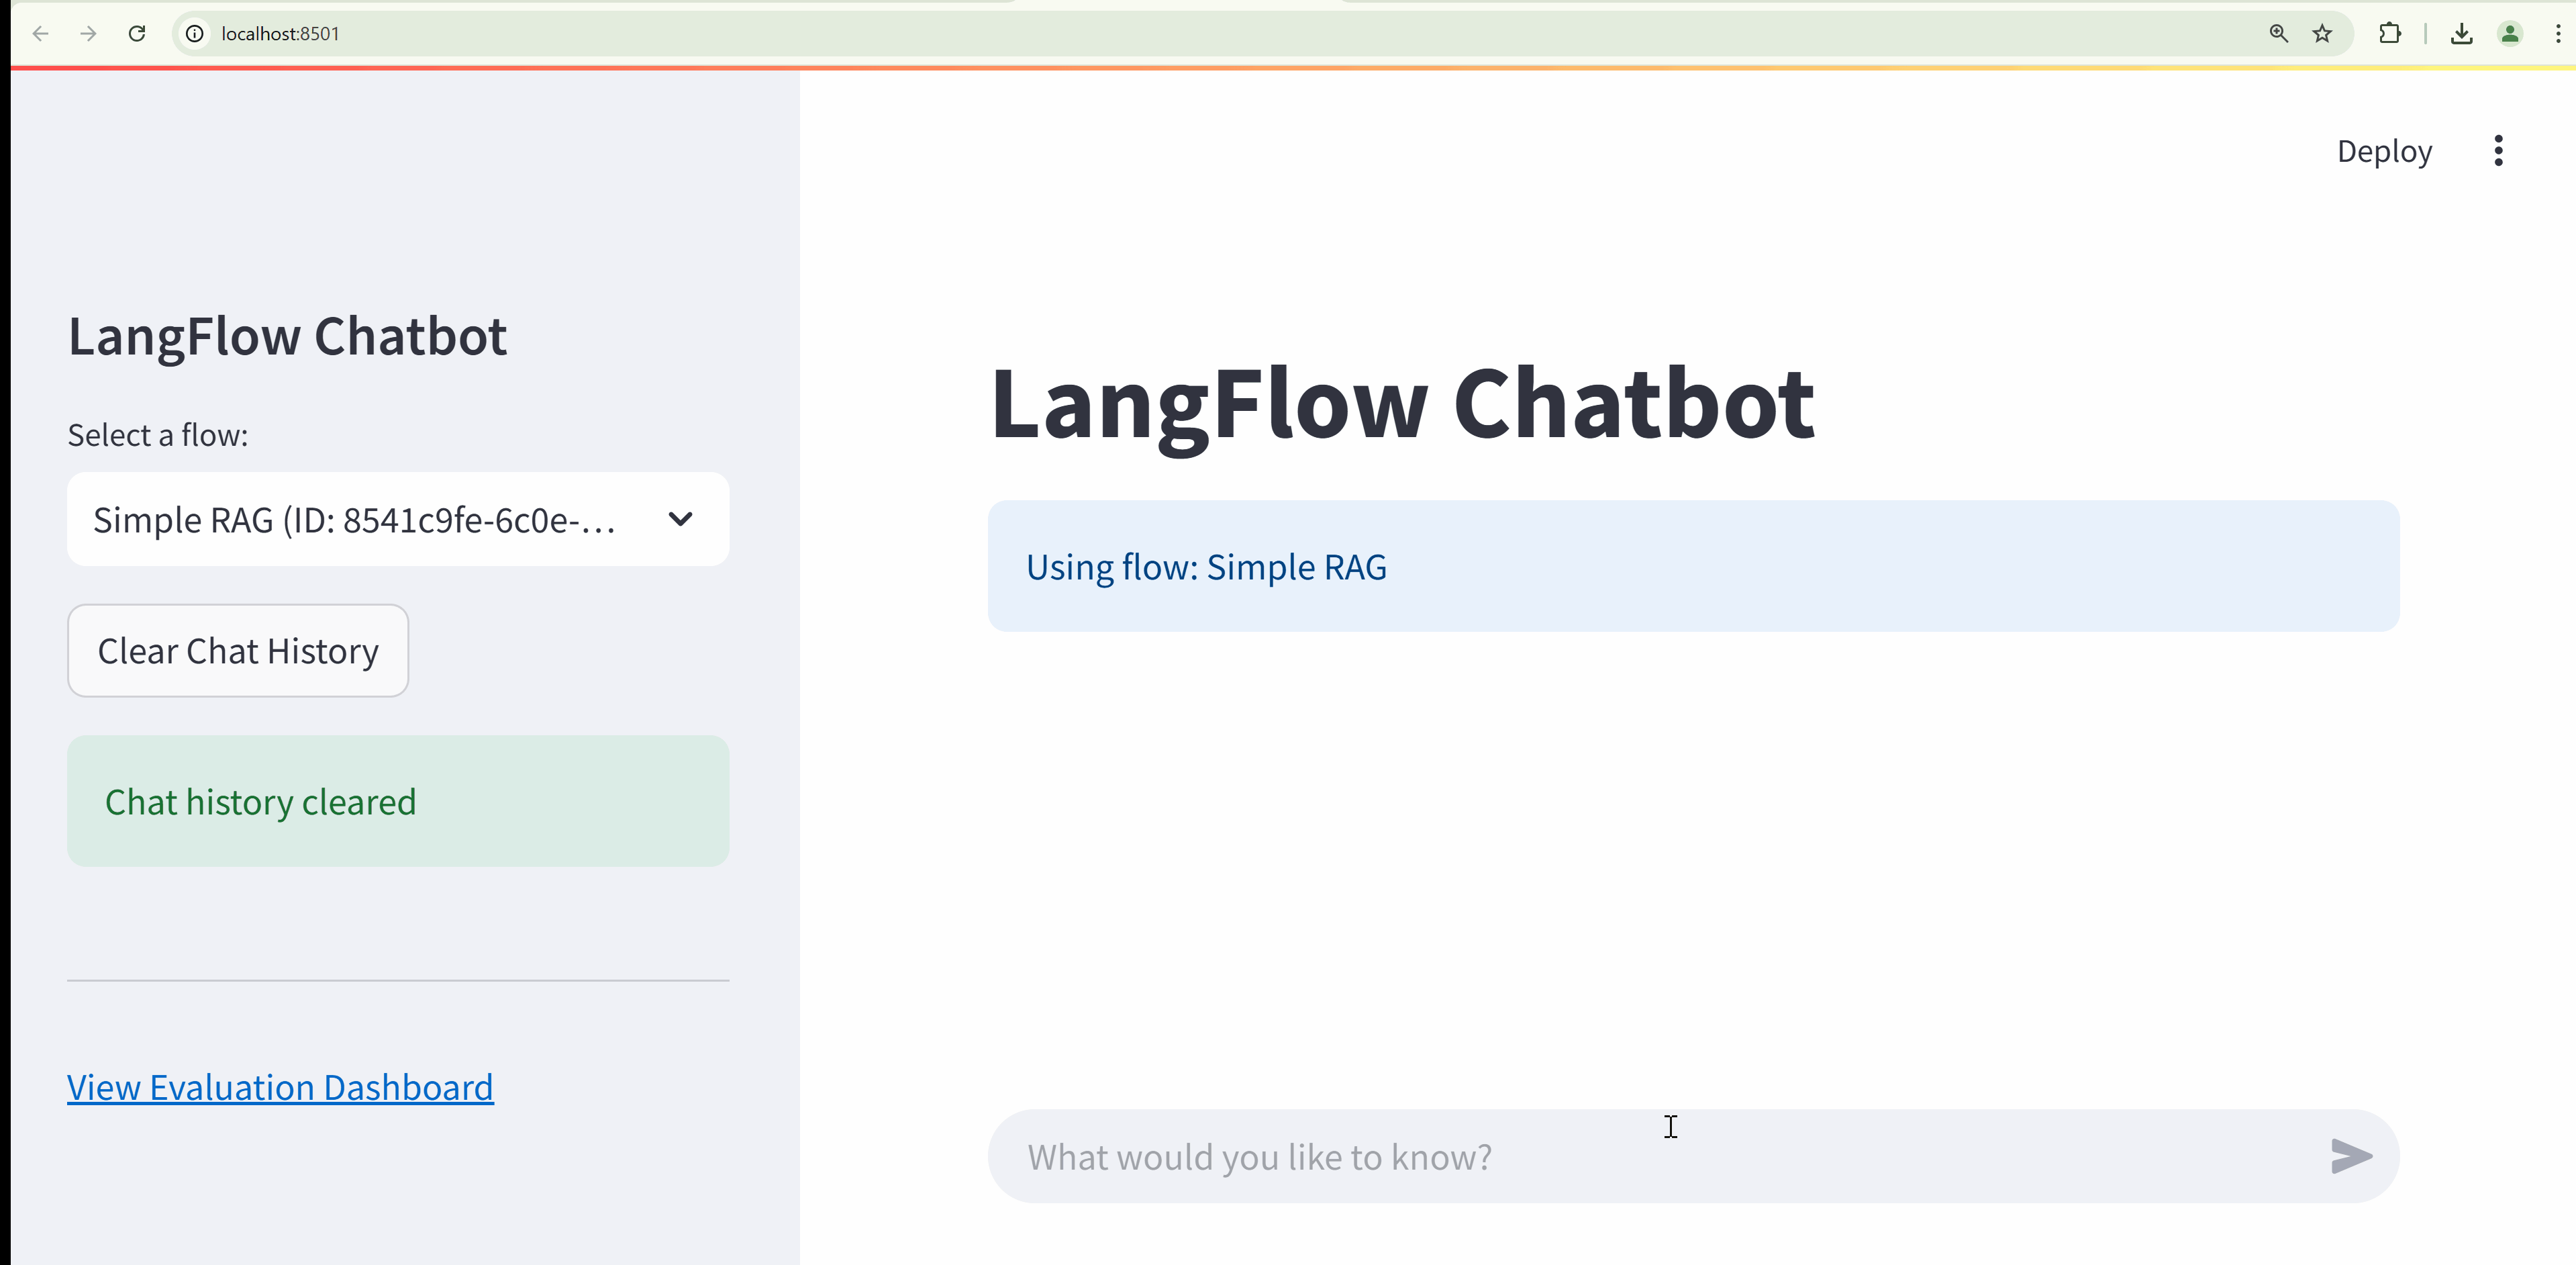
Task: Reload the page with browser refresh icon
Action: point(137,33)
